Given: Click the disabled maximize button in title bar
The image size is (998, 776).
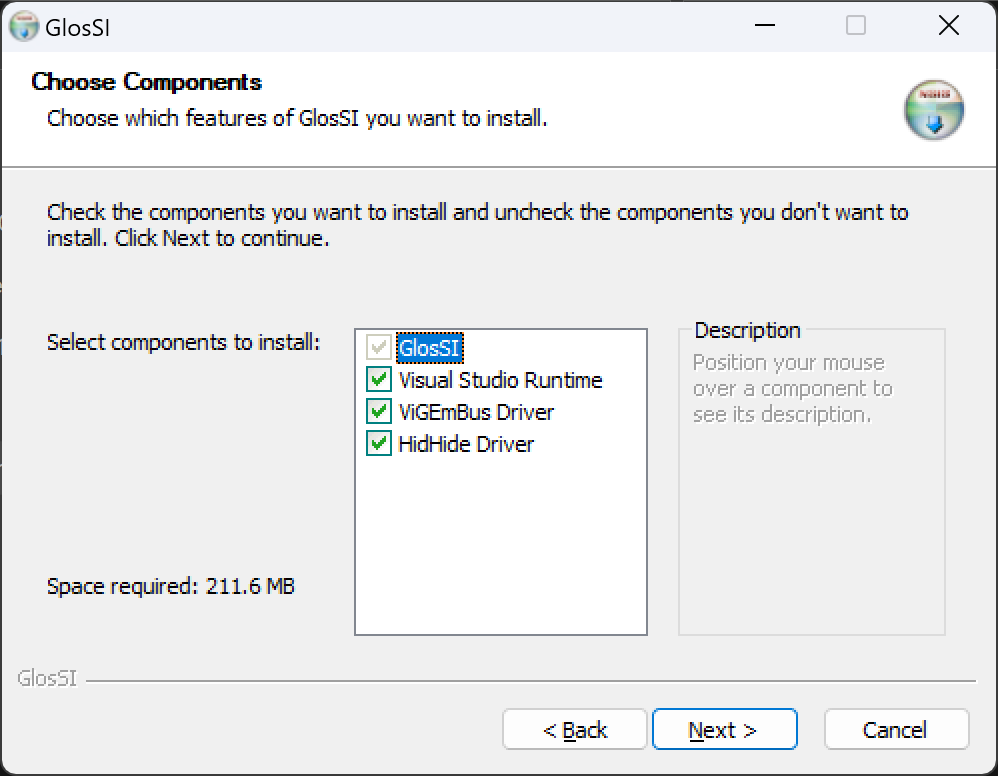Looking at the screenshot, I should (x=855, y=25).
